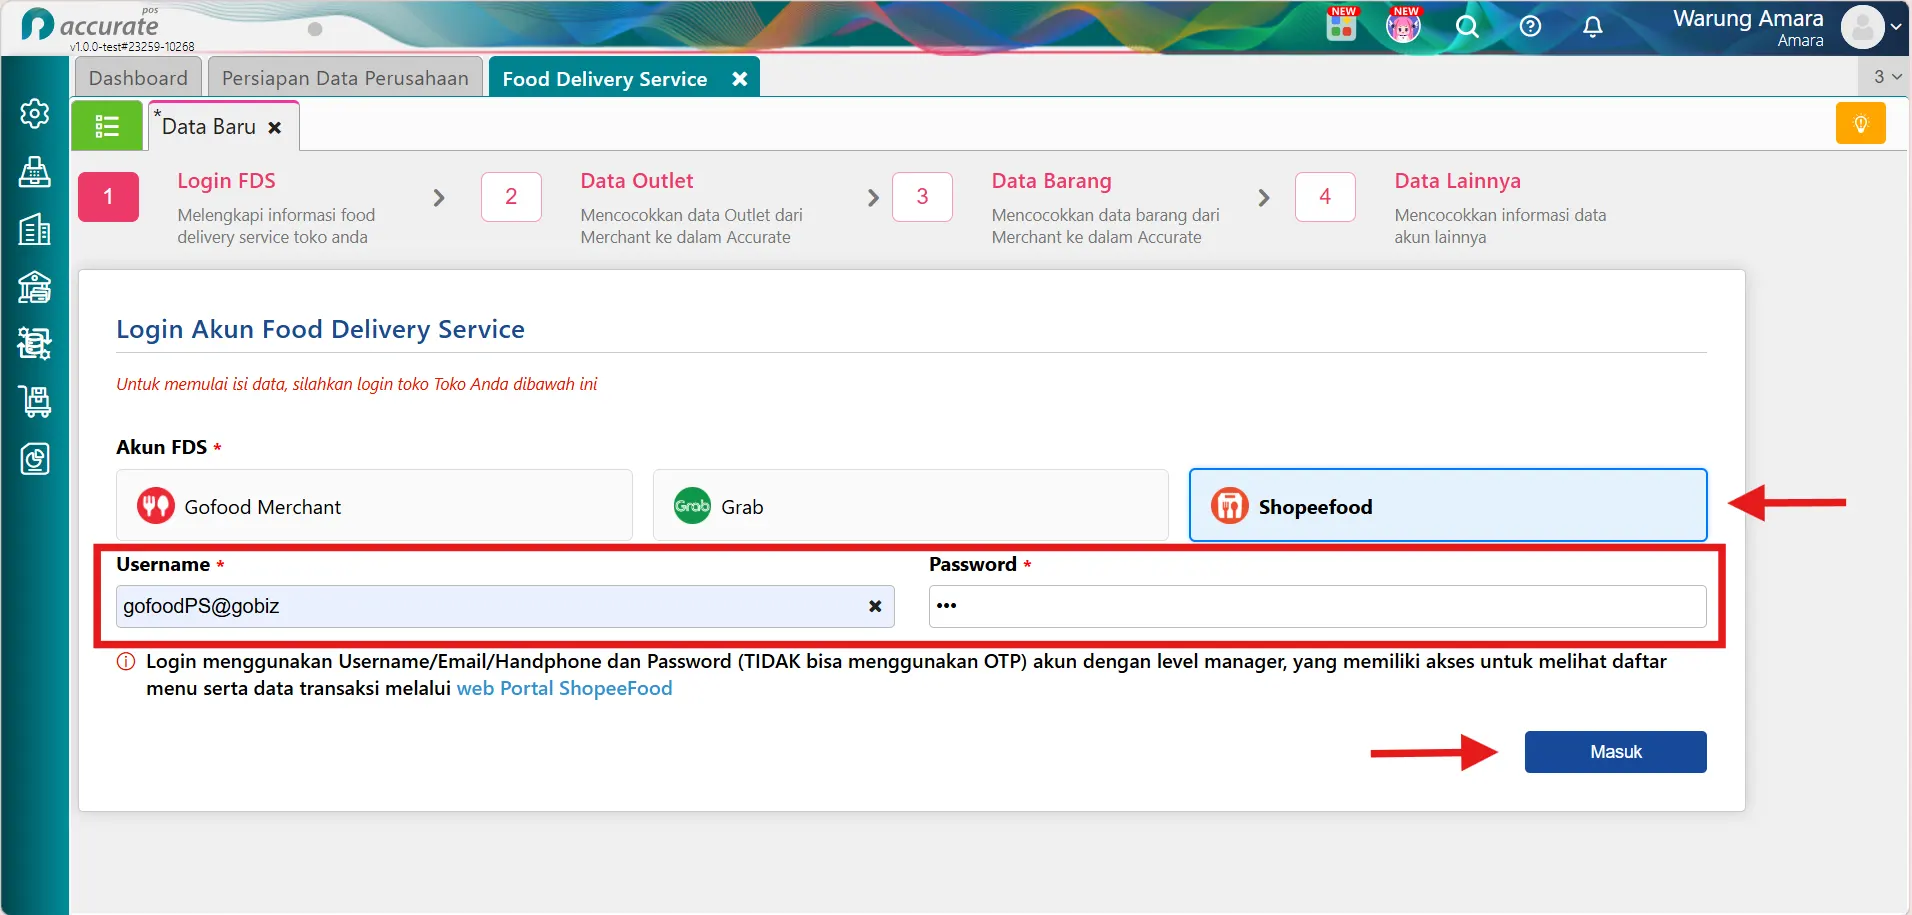Open the NEW apps grid icon
Viewport: 1912px width, 915px height.
click(x=1341, y=25)
